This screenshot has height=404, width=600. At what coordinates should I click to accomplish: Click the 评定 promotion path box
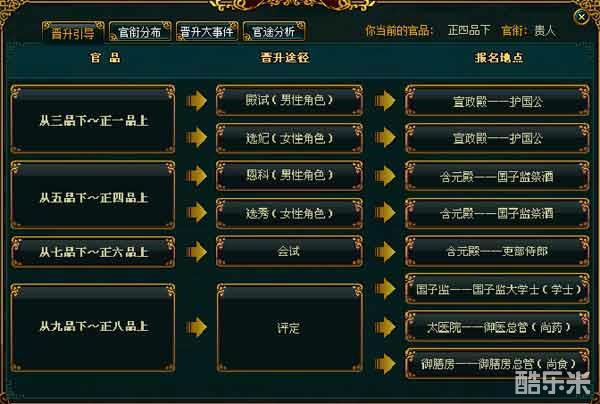[289, 327]
